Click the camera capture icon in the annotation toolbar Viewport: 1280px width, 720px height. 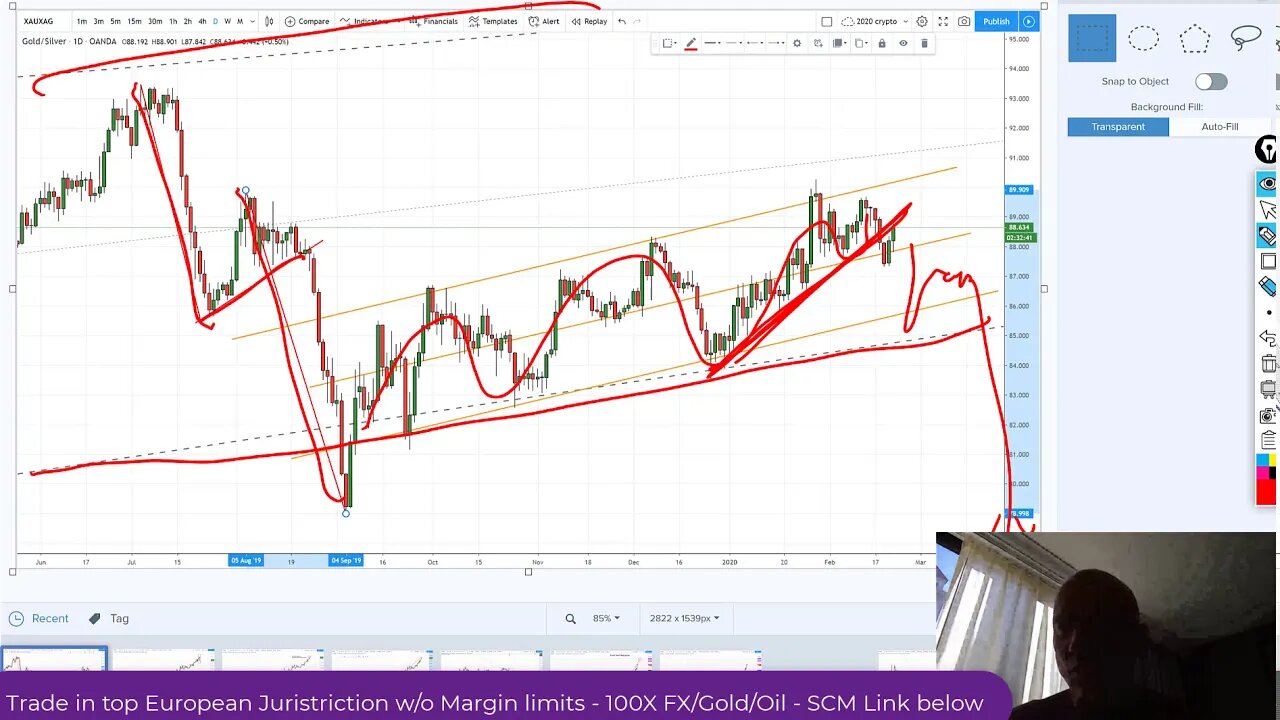tap(1268, 415)
